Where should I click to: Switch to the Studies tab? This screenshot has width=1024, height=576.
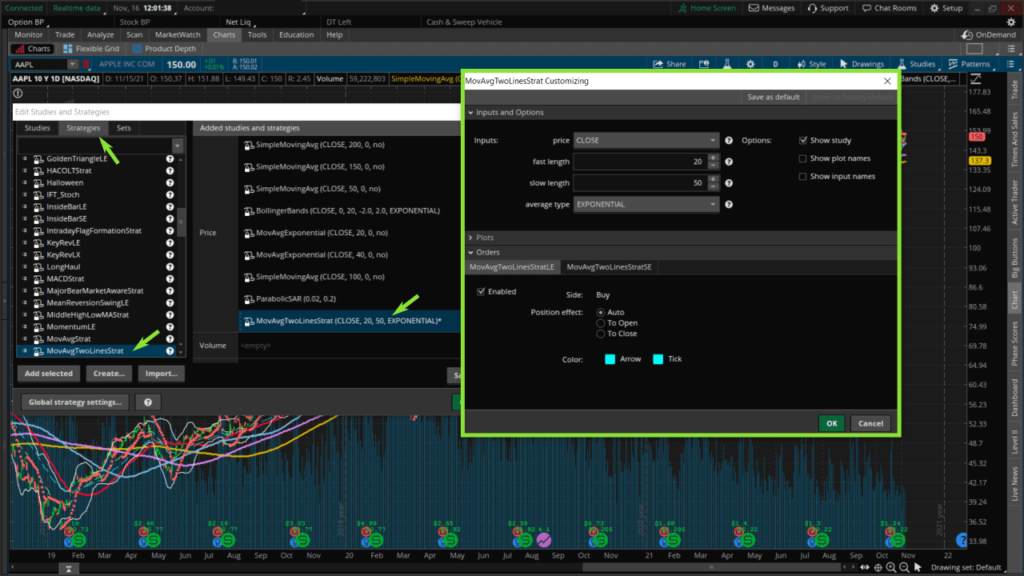pyautogui.click(x=37, y=128)
